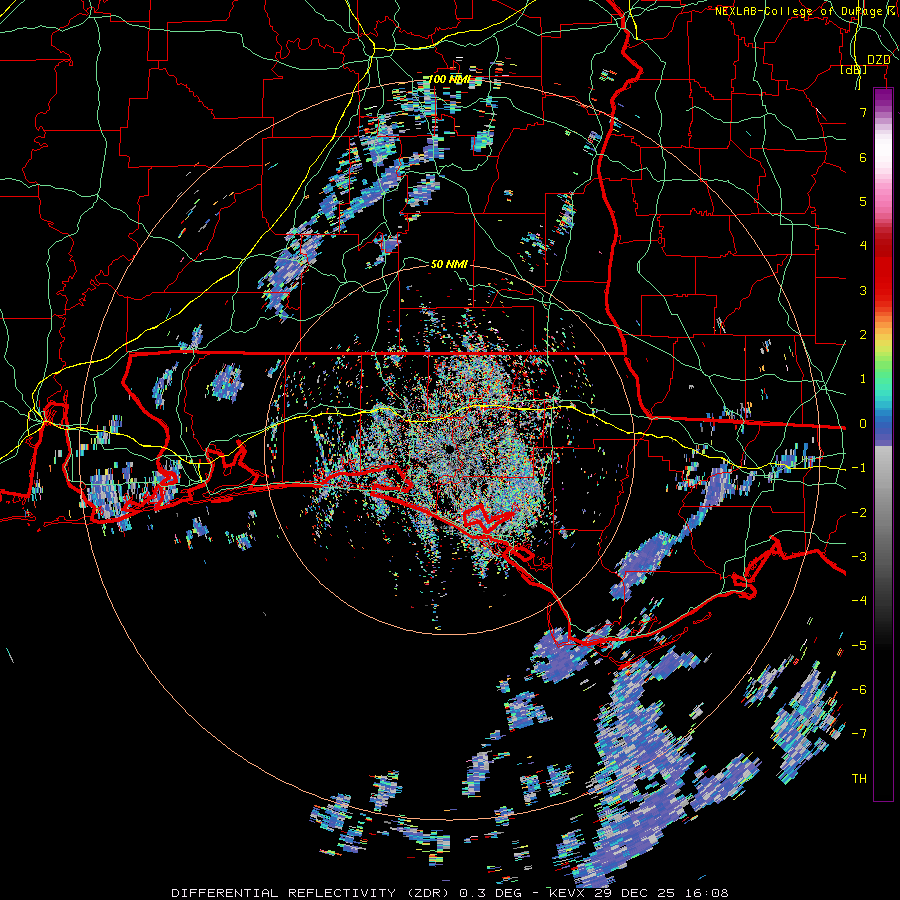Click the '0' value on color scale
Image resolution: width=900 pixels, height=900 pixels.
click(863, 424)
